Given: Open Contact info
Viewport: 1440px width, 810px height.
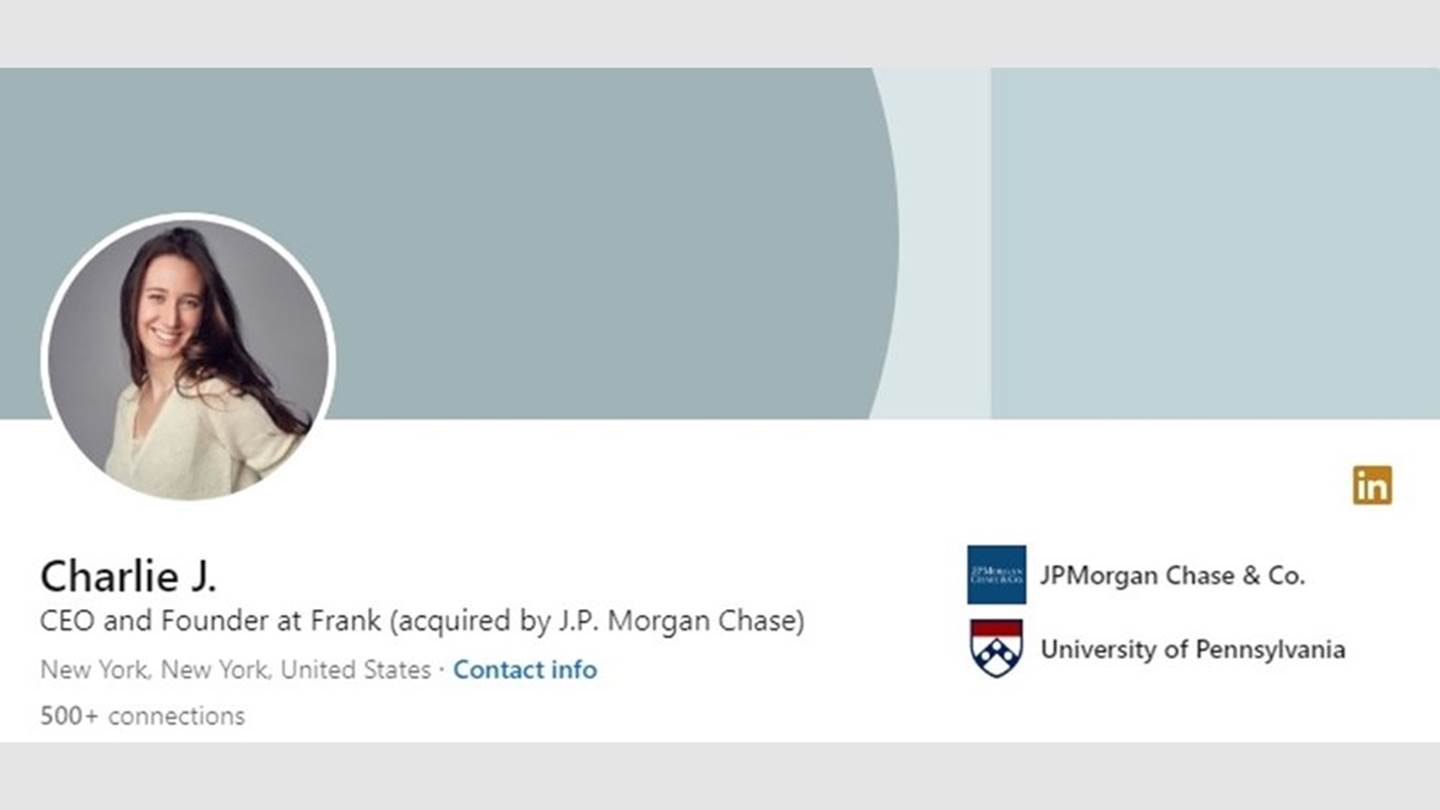Looking at the screenshot, I should click(525, 670).
